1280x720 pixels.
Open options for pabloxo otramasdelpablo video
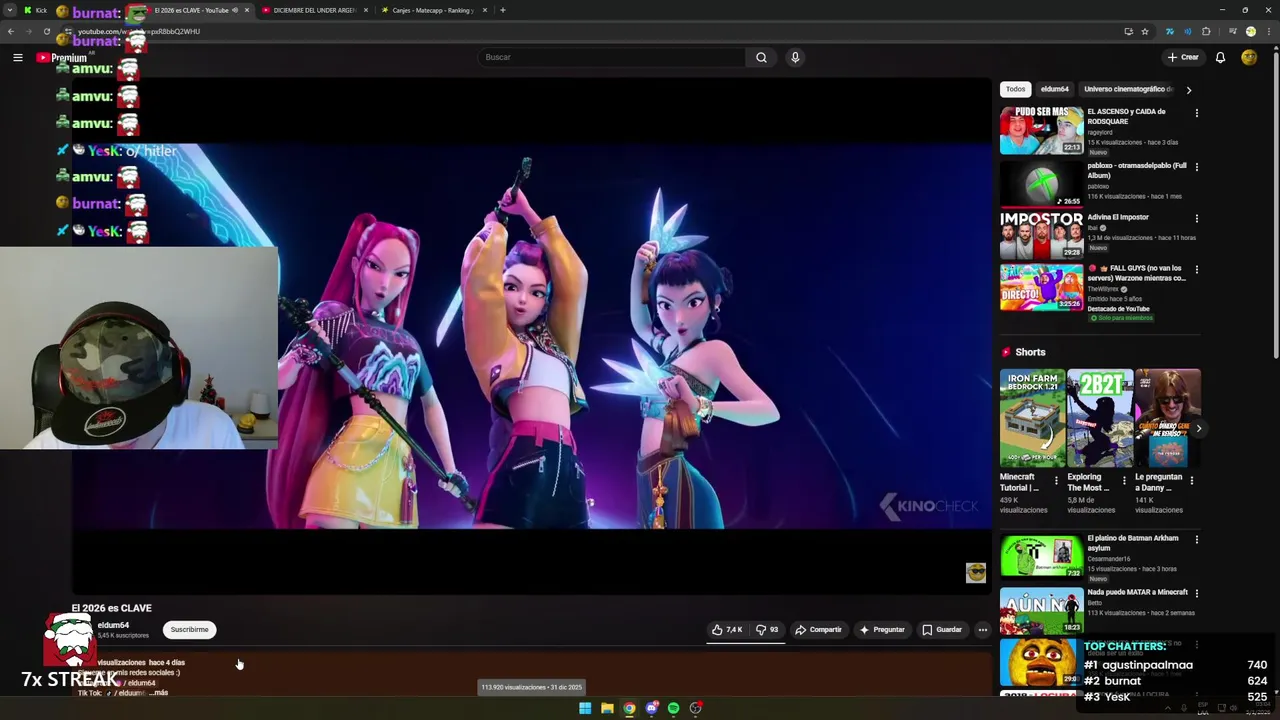[1196, 167]
